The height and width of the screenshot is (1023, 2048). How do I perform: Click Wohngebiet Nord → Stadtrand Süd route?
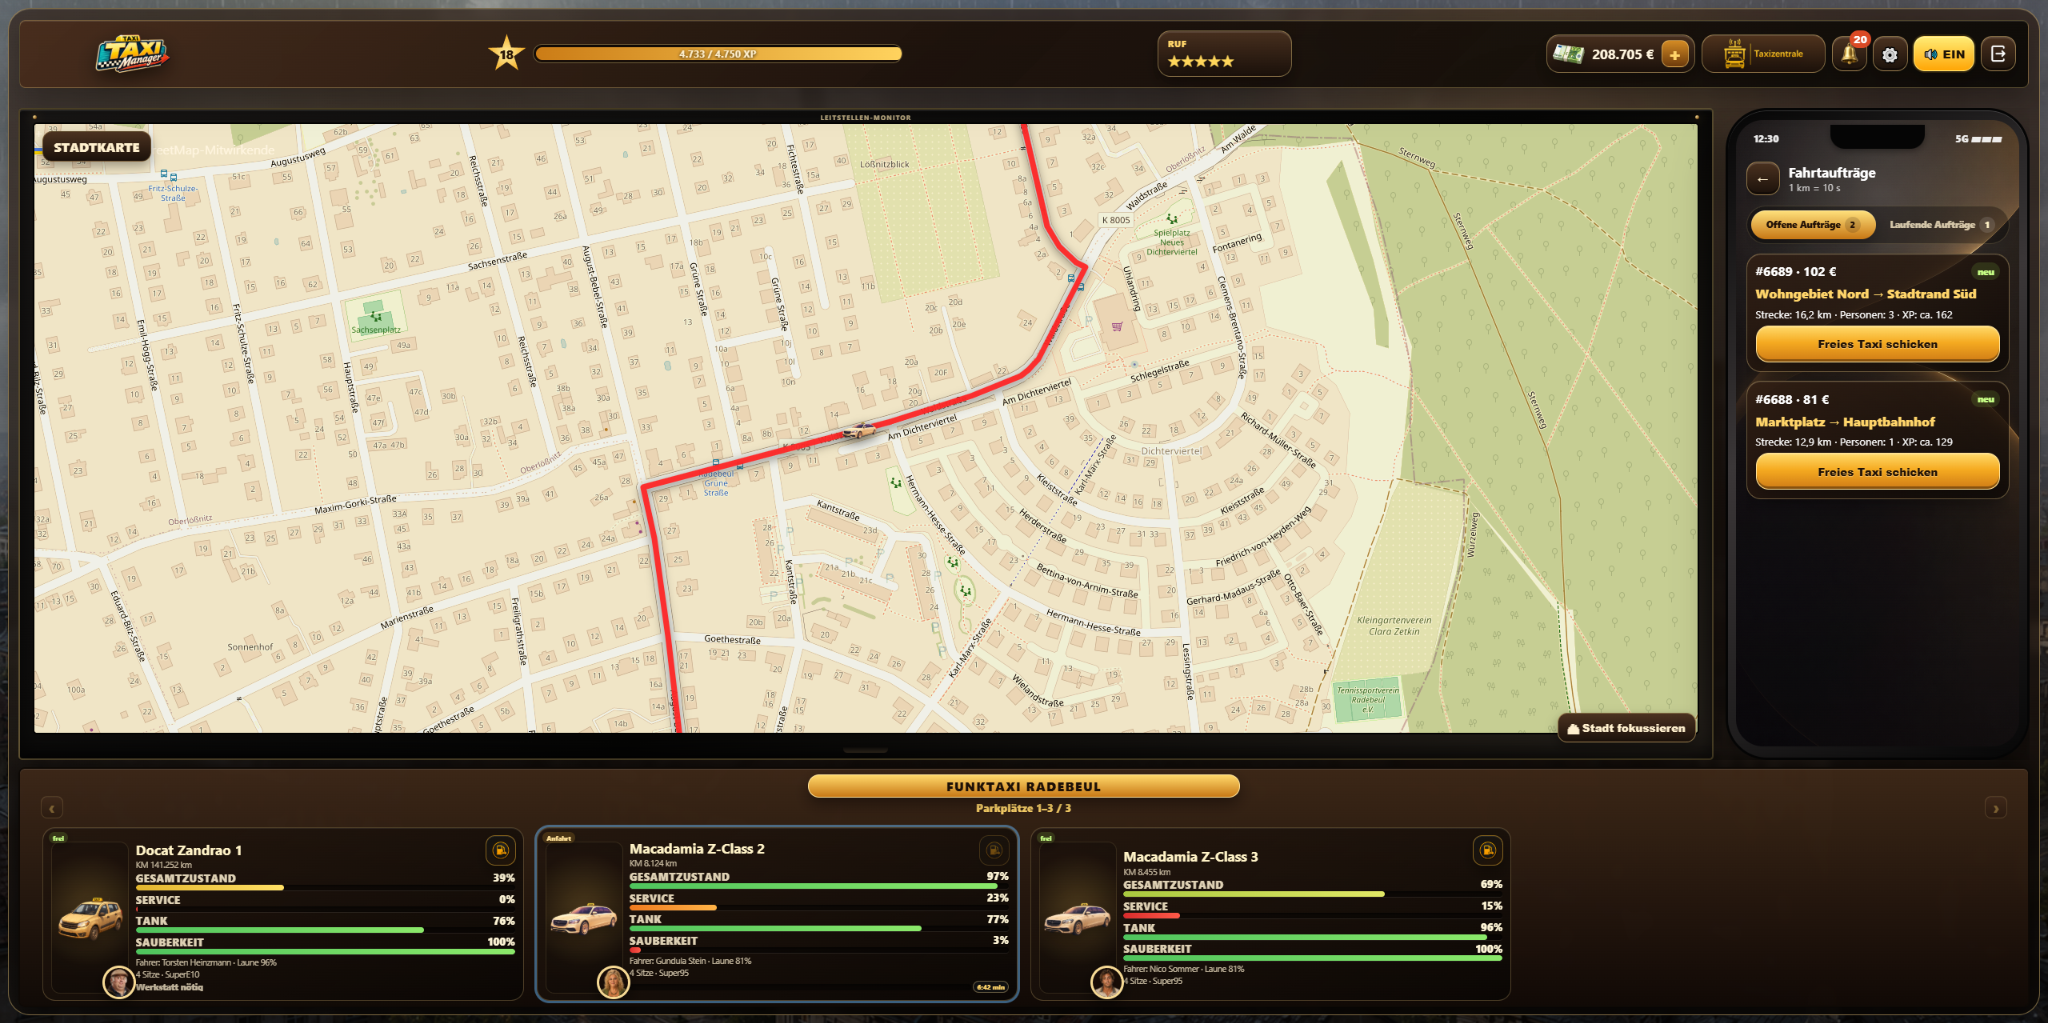(x=1865, y=294)
